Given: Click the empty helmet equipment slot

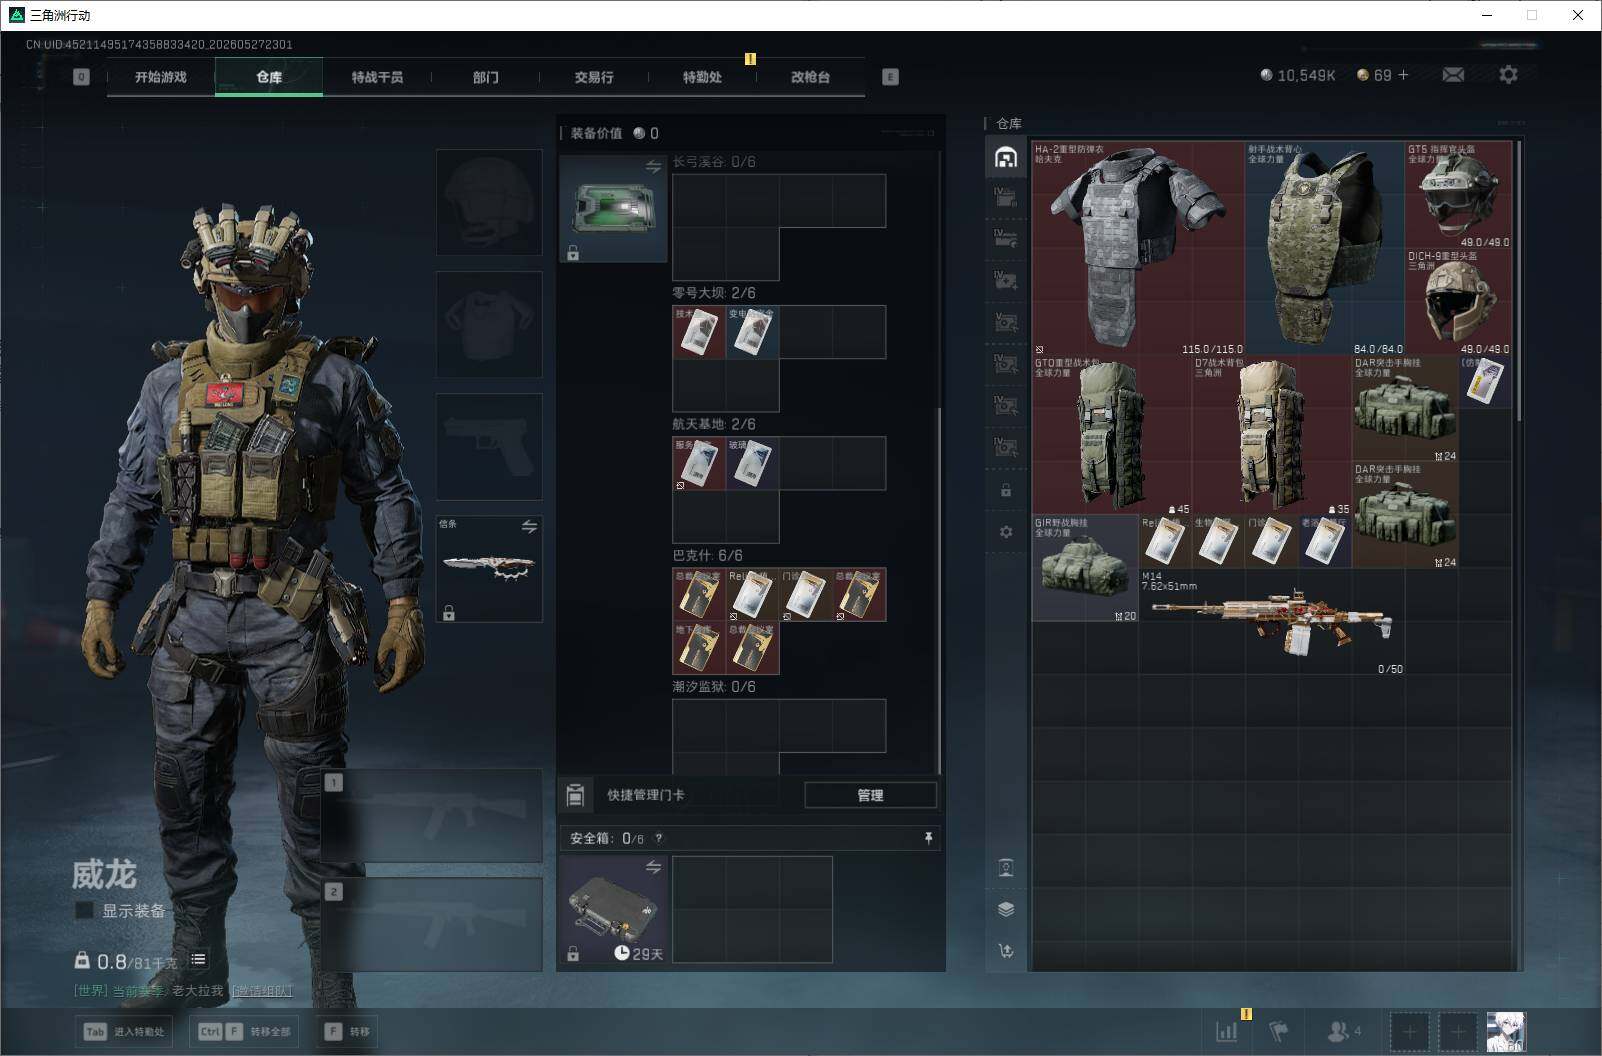Looking at the screenshot, I should (489, 202).
